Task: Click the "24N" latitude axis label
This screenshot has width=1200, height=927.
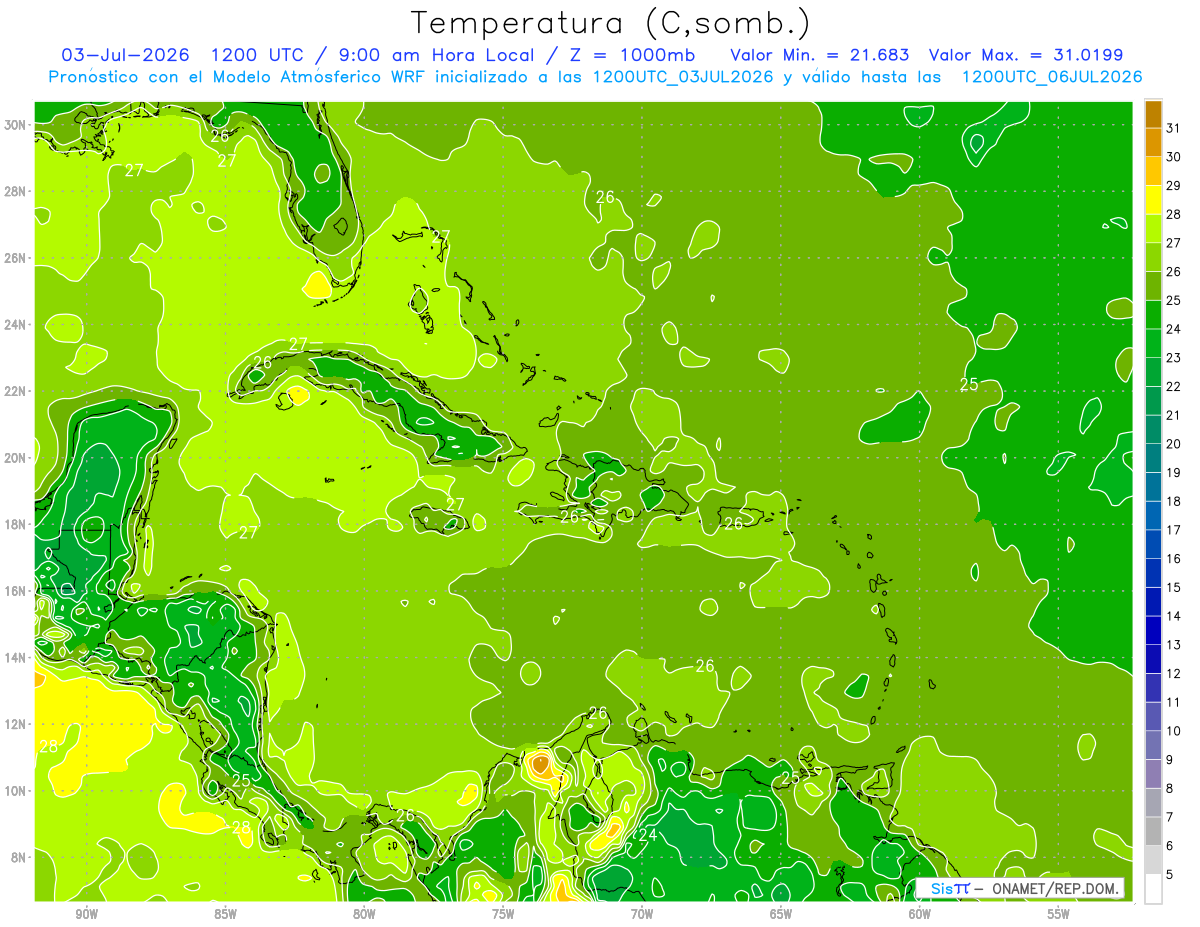Action: click(16, 324)
